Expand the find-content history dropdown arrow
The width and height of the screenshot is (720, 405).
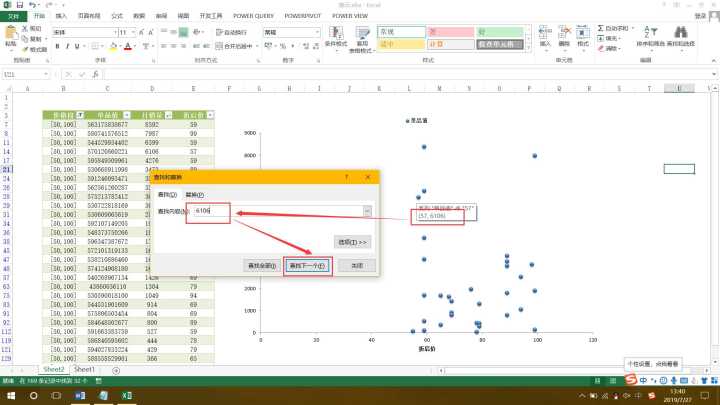367,211
